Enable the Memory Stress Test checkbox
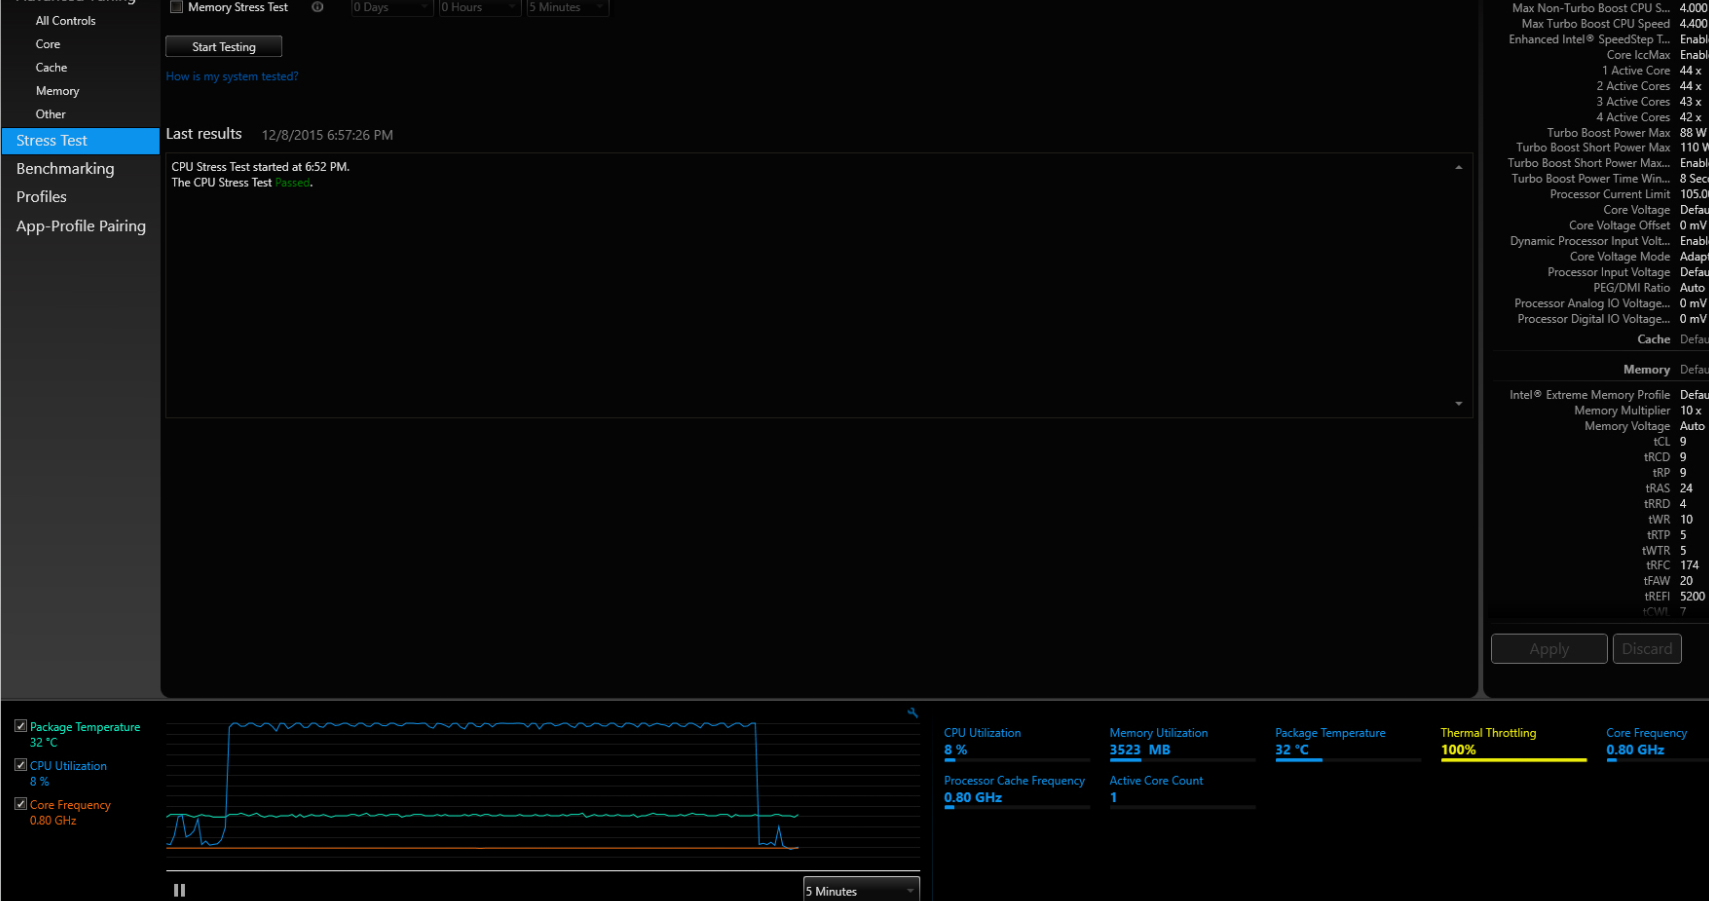This screenshot has width=1709, height=901. pyautogui.click(x=177, y=7)
